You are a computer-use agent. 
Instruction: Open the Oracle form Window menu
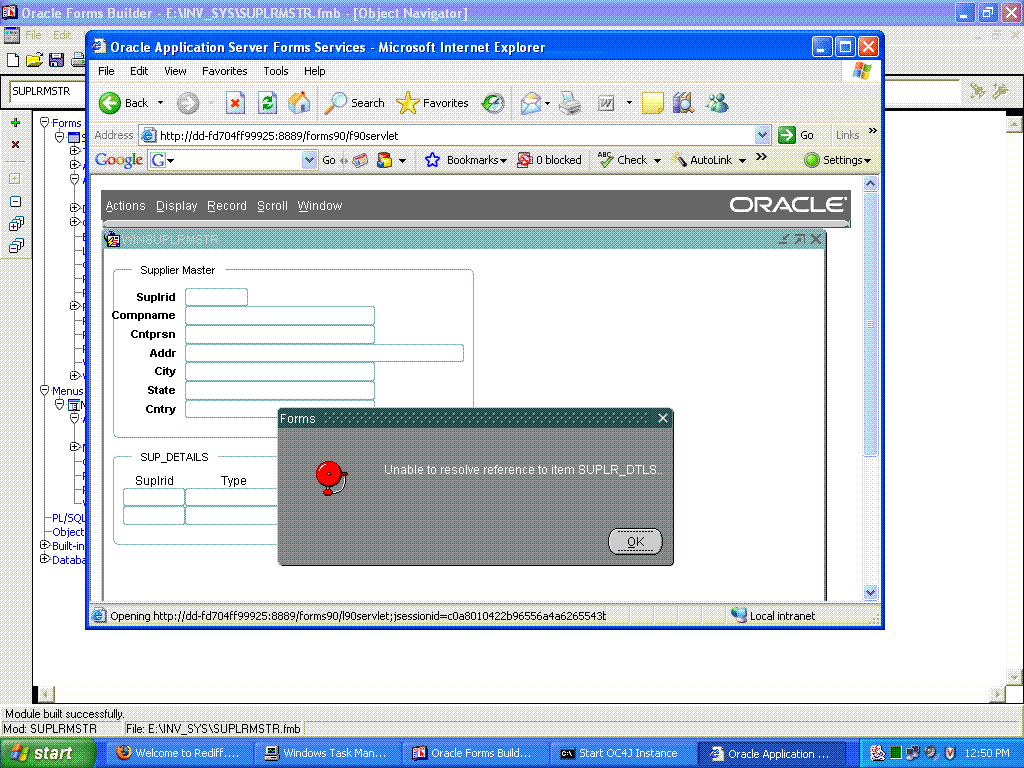tap(319, 206)
